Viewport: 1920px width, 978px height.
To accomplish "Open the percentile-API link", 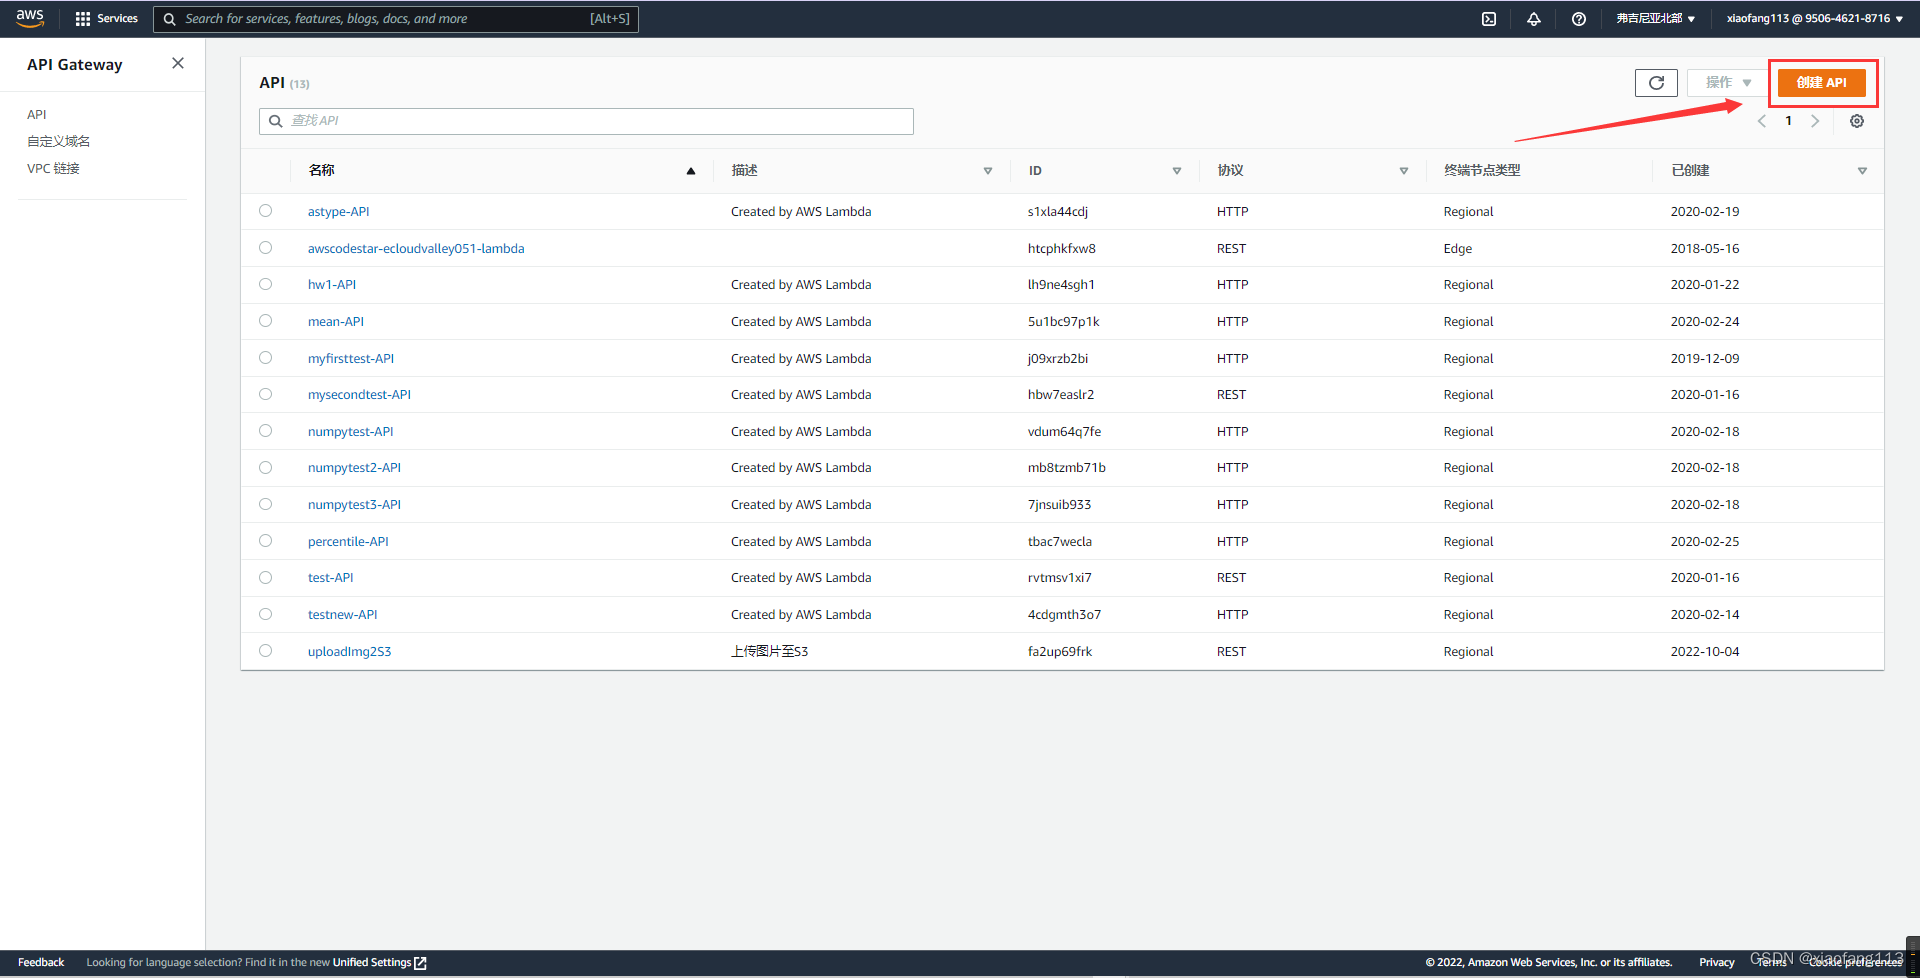I will click(348, 542).
